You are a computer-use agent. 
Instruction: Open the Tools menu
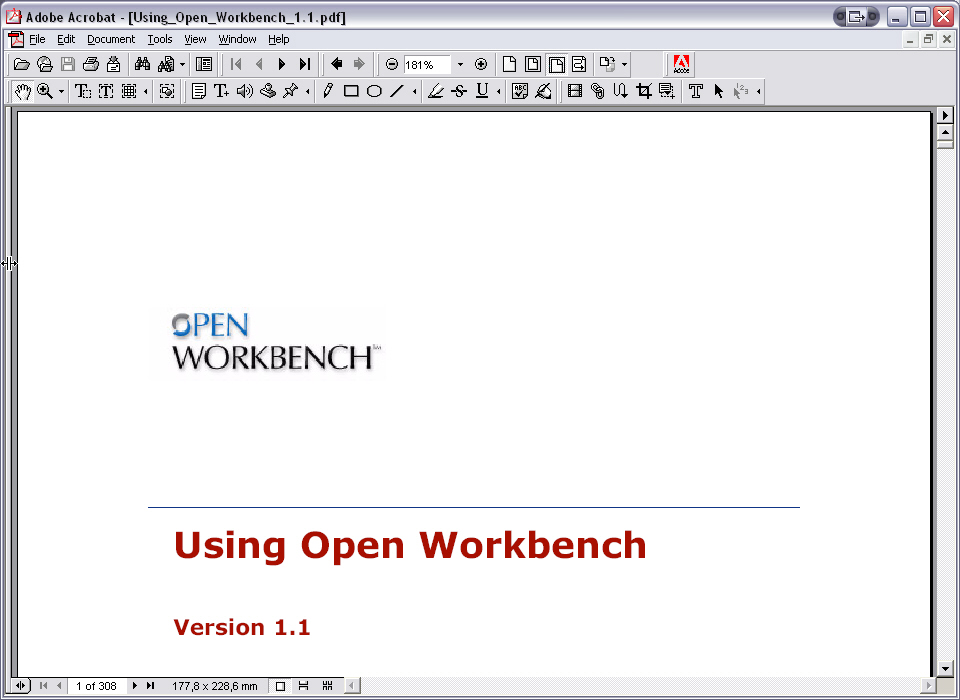pyautogui.click(x=160, y=39)
